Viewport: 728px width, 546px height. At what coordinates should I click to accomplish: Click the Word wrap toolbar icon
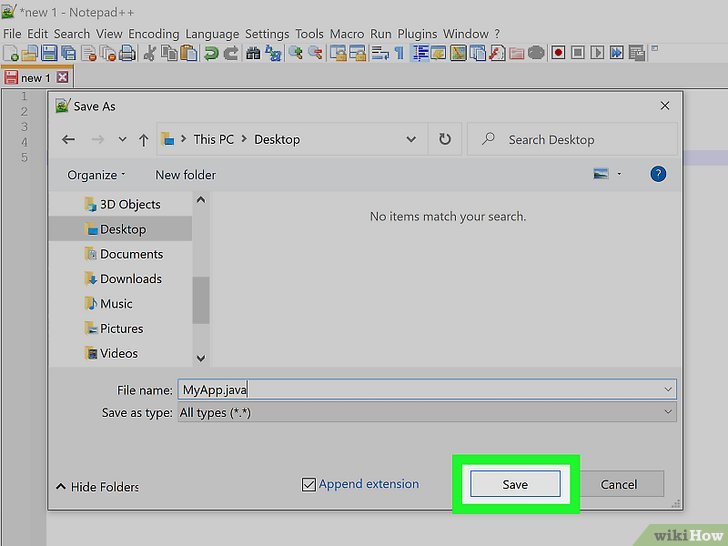click(x=380, y=53)
